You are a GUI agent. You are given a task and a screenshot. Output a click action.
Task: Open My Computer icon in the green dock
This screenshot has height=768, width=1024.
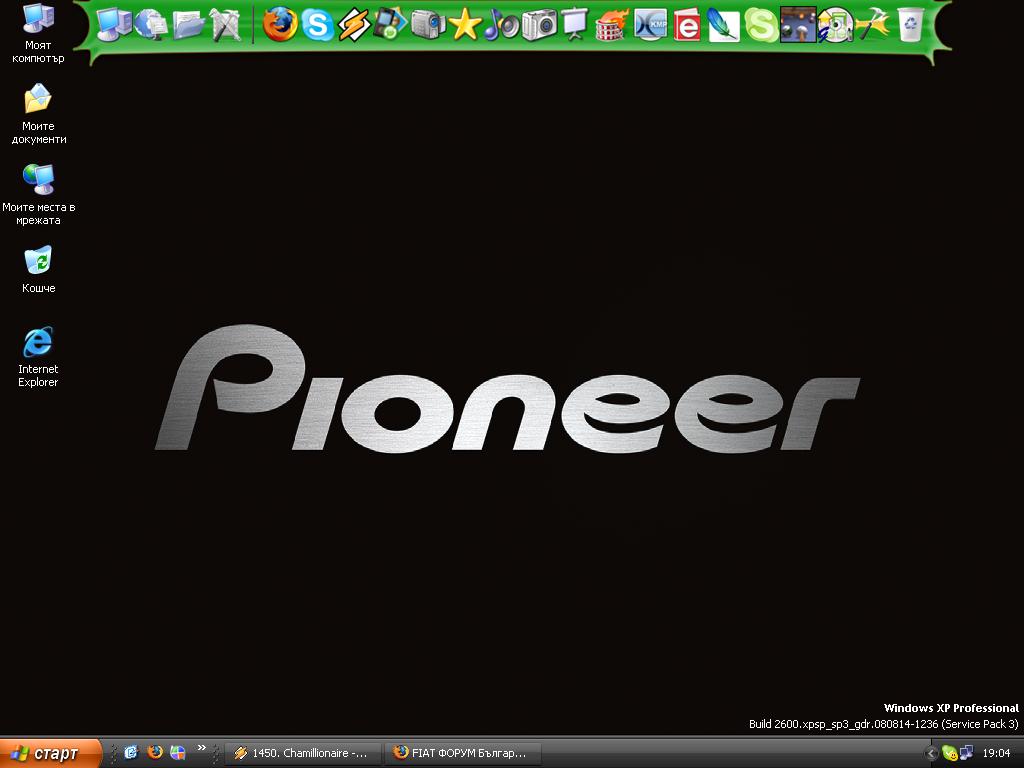pos(114,25)
